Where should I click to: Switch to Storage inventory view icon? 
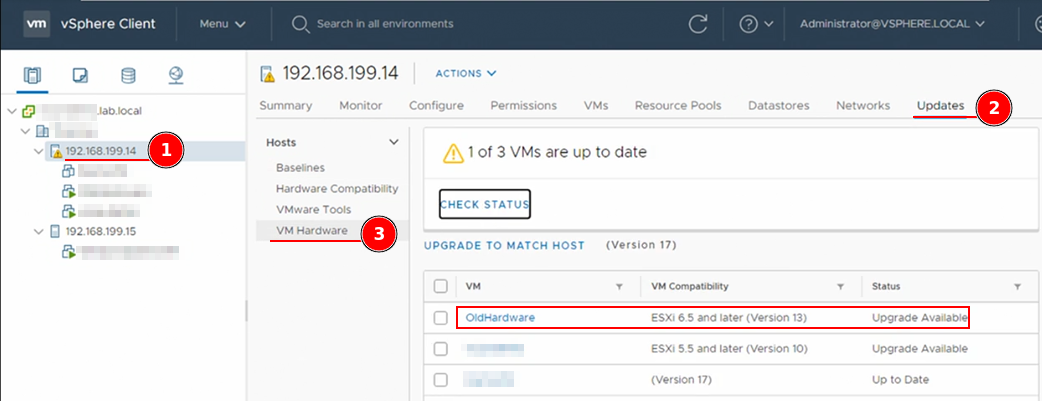click(x=128, y=75)
